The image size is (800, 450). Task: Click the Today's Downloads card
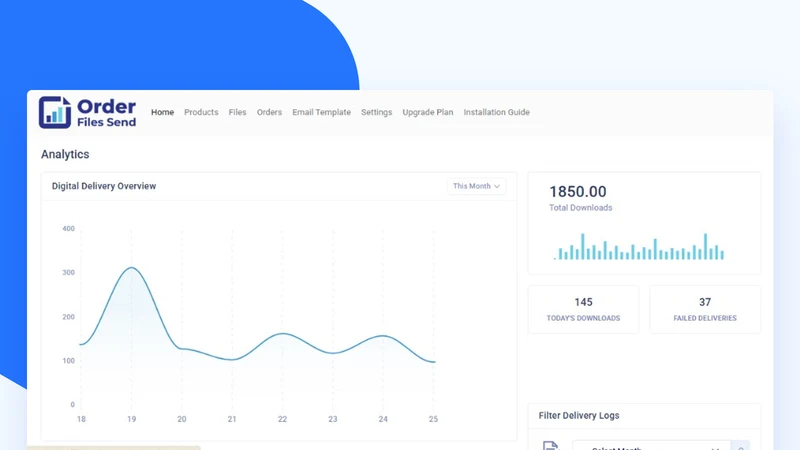coord(583,309)
